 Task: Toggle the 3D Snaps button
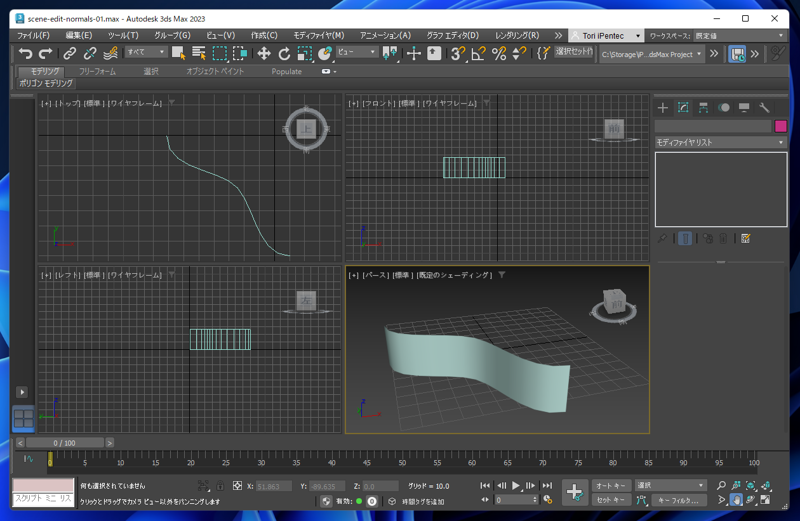coord(457,53)
